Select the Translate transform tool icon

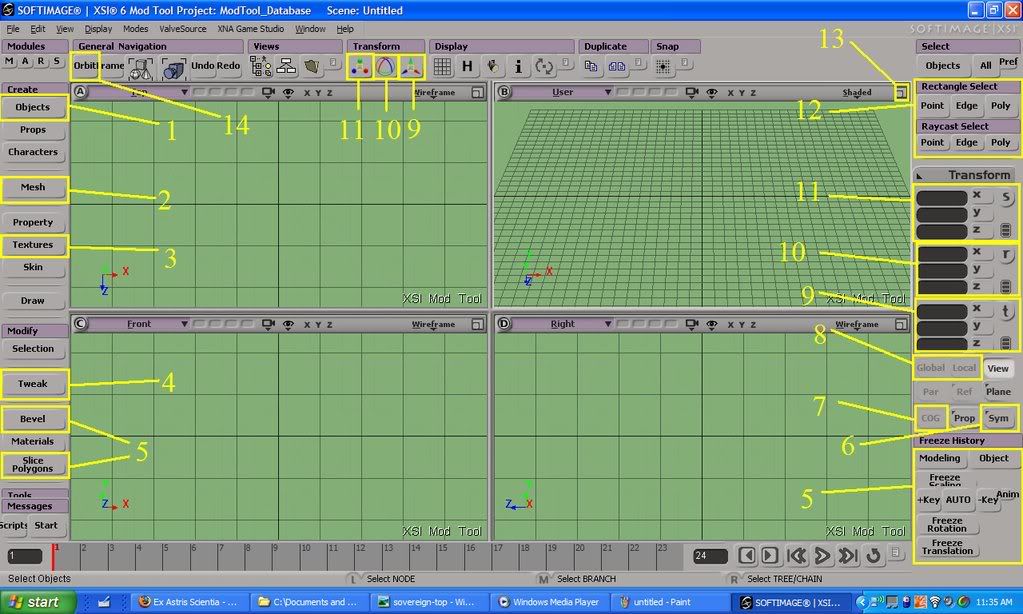pos(412,67)
